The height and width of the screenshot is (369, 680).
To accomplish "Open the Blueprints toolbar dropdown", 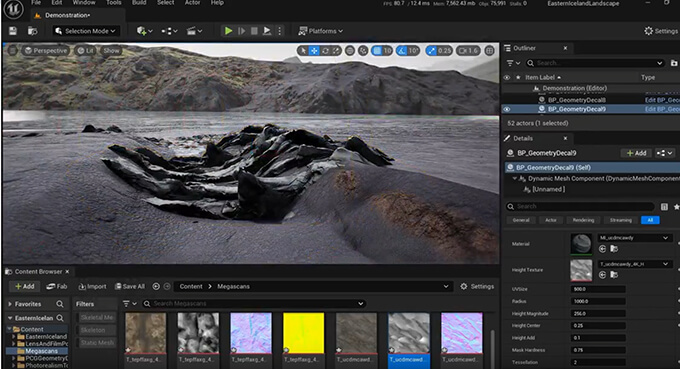I will (169, 31).
